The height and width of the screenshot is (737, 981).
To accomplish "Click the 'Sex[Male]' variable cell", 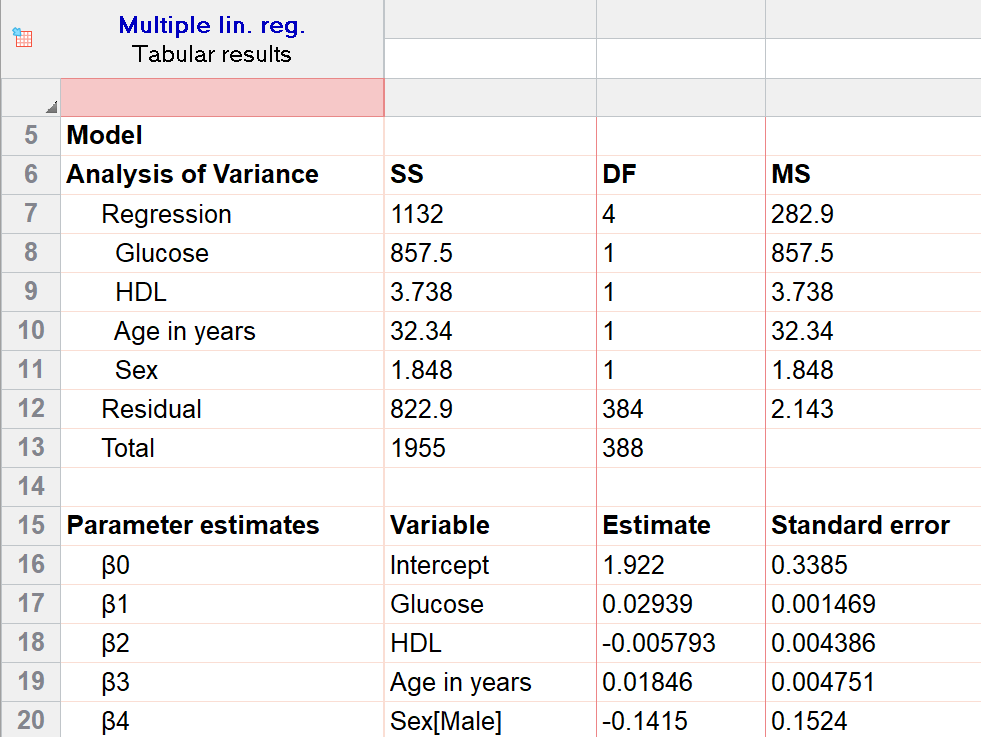I will [446, 721].
